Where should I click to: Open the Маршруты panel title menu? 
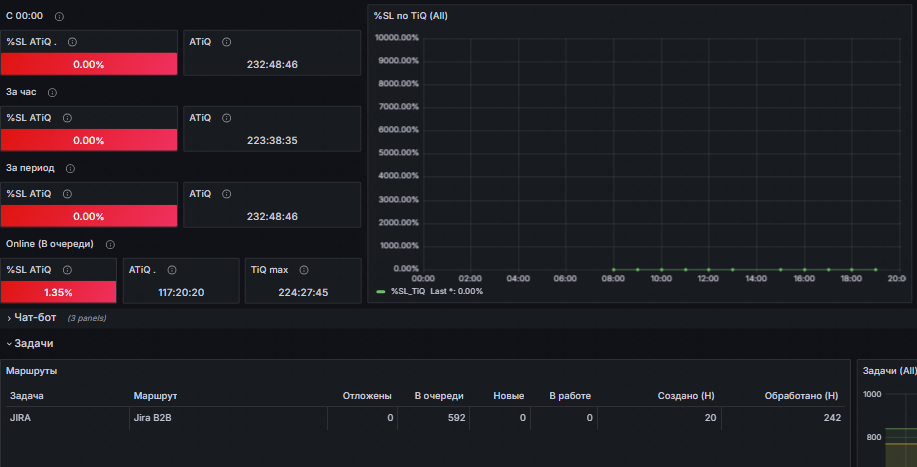31,371
